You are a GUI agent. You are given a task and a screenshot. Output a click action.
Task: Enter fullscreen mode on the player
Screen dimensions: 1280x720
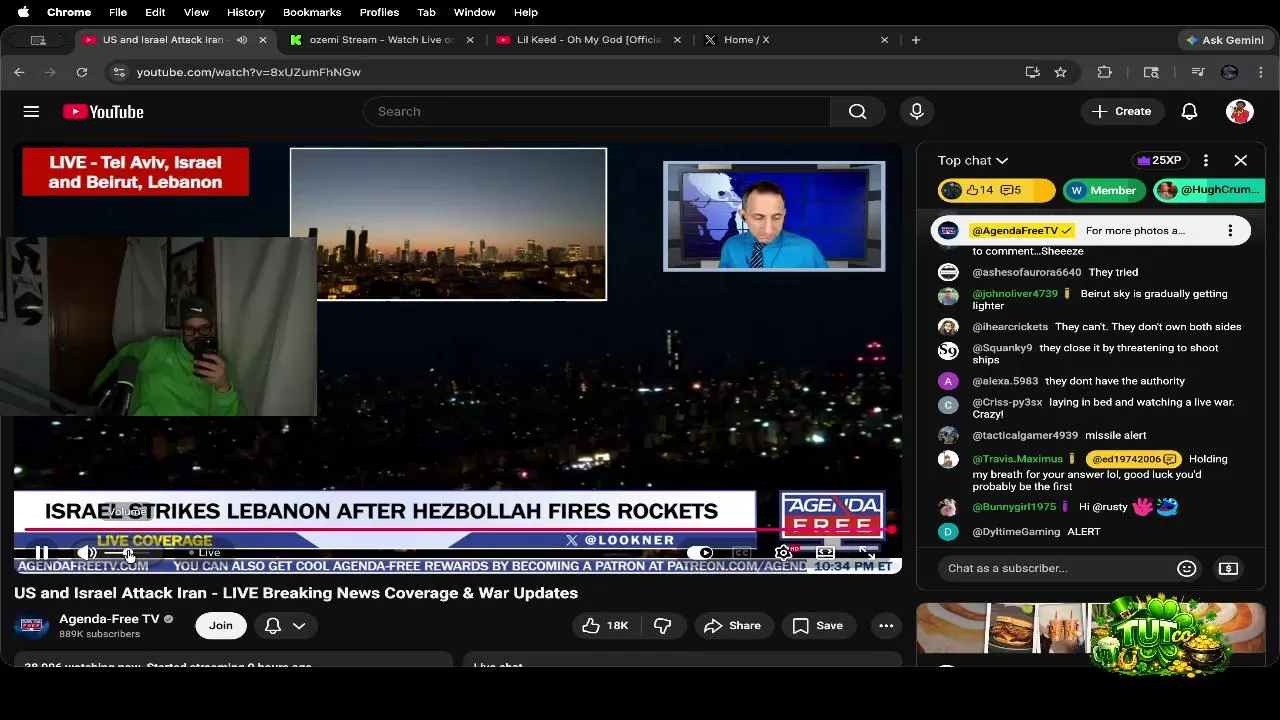coord(867,552)
